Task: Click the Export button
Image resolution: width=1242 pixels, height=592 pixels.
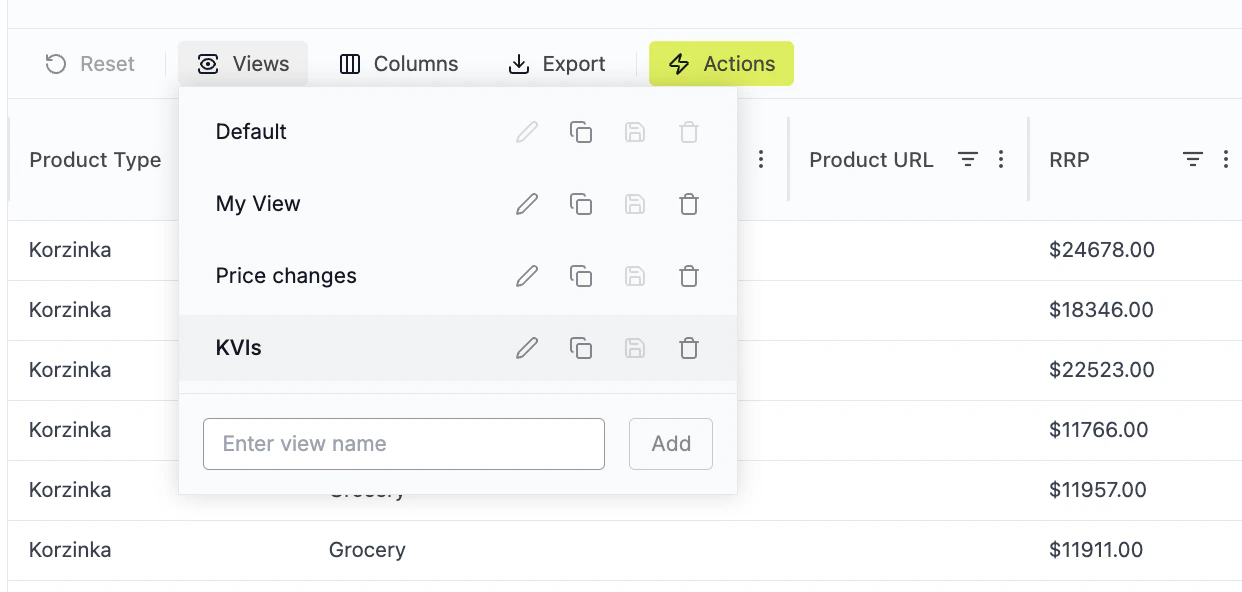Action: (x=557, y=64)
